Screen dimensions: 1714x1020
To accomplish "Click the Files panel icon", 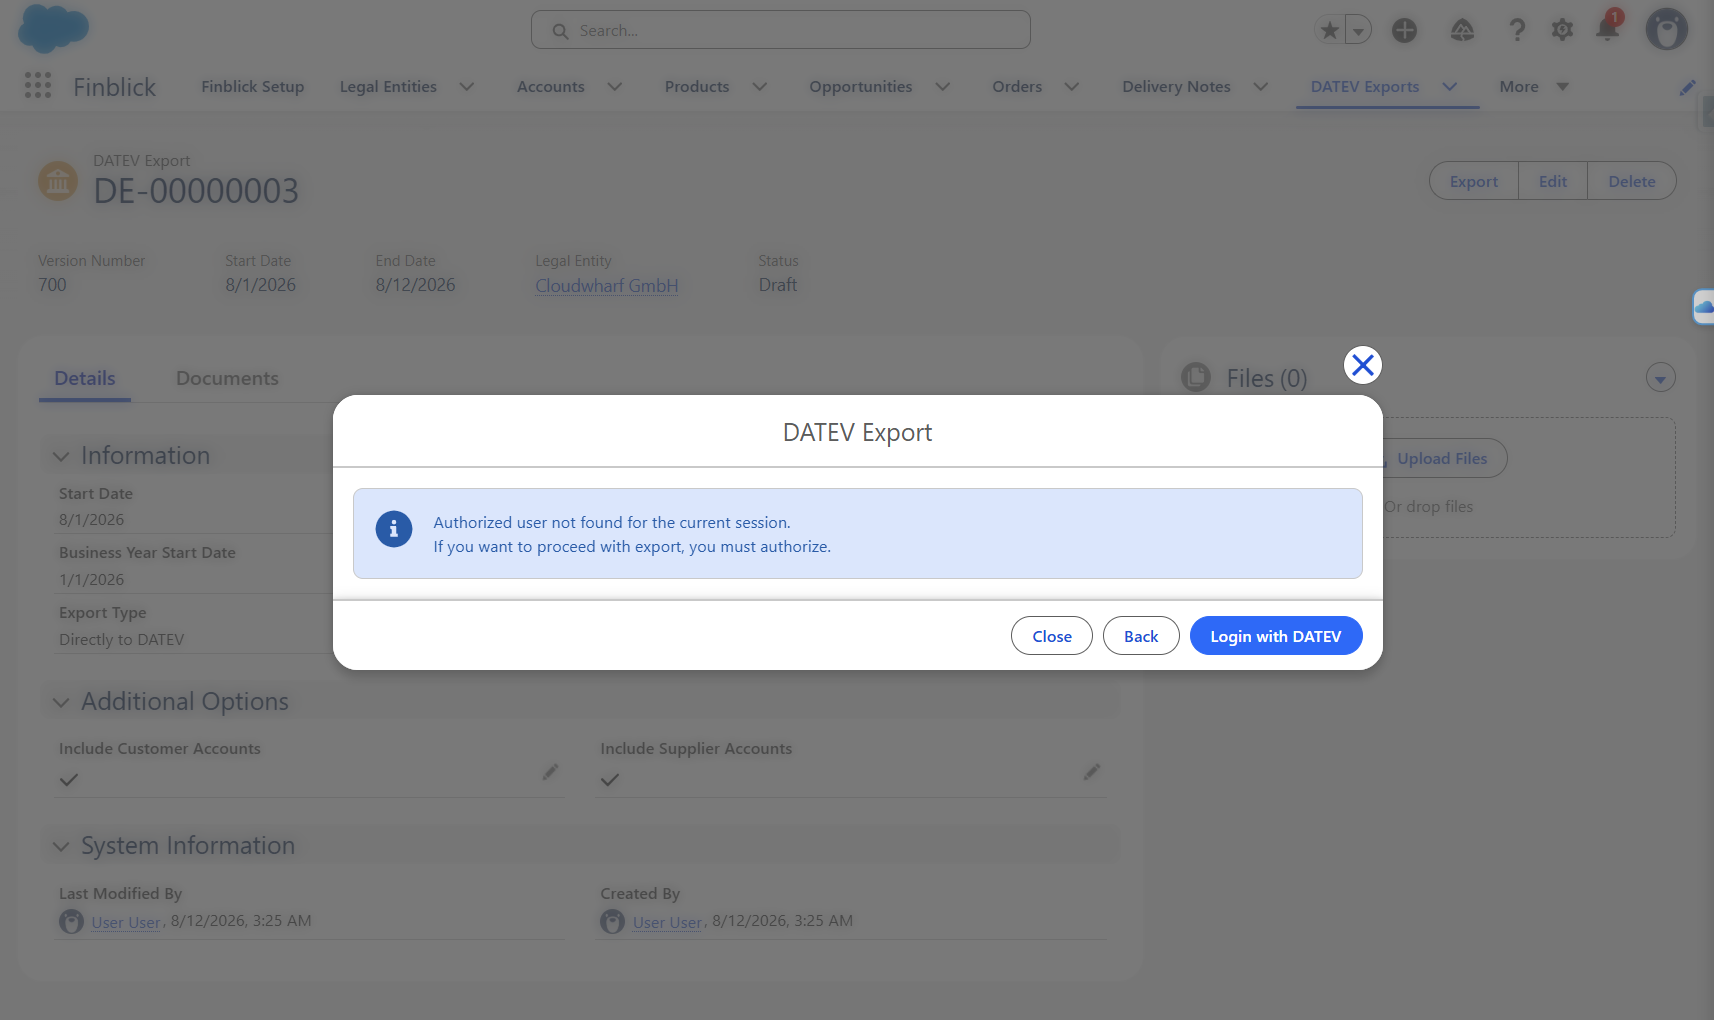I will coord(1196,377).
